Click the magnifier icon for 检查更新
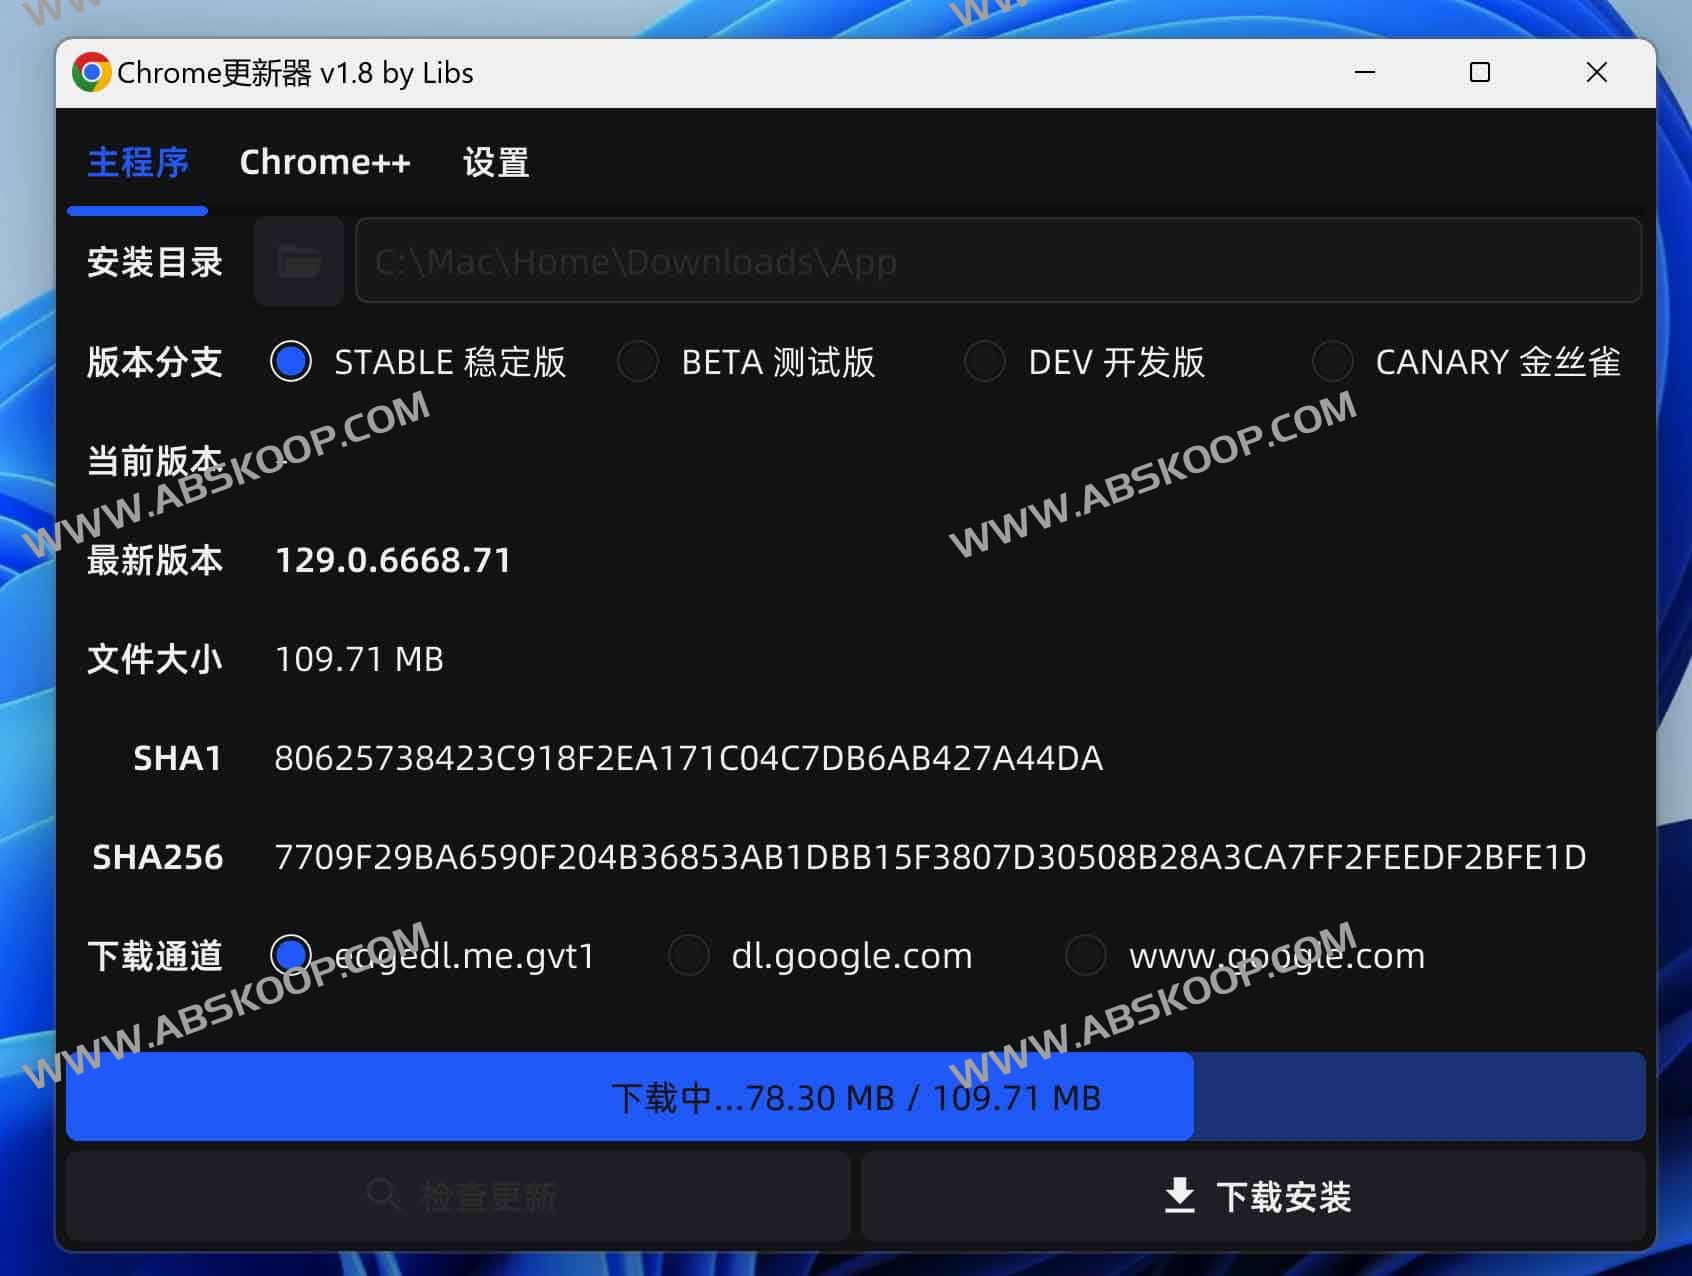Screen dimensions: 1692x1276 tap(382, 1195)
